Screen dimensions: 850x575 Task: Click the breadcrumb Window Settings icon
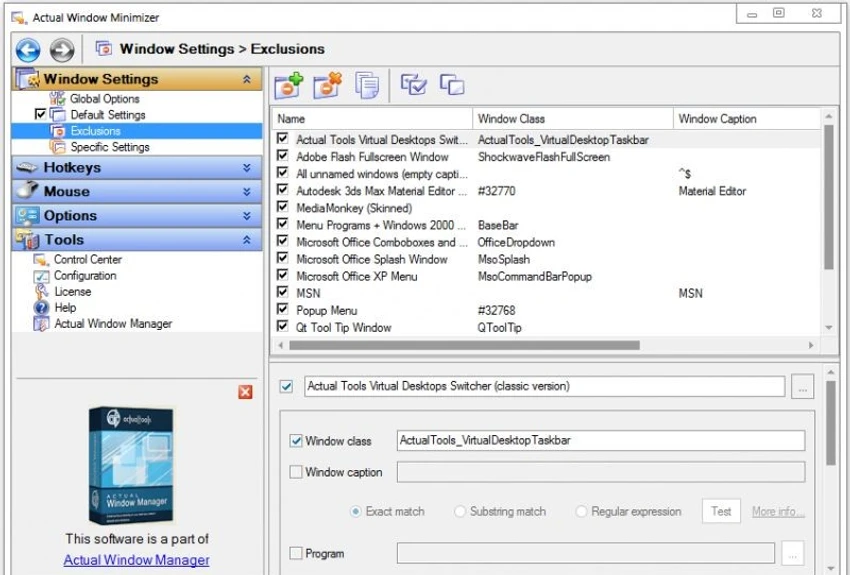tap(104, 49)
